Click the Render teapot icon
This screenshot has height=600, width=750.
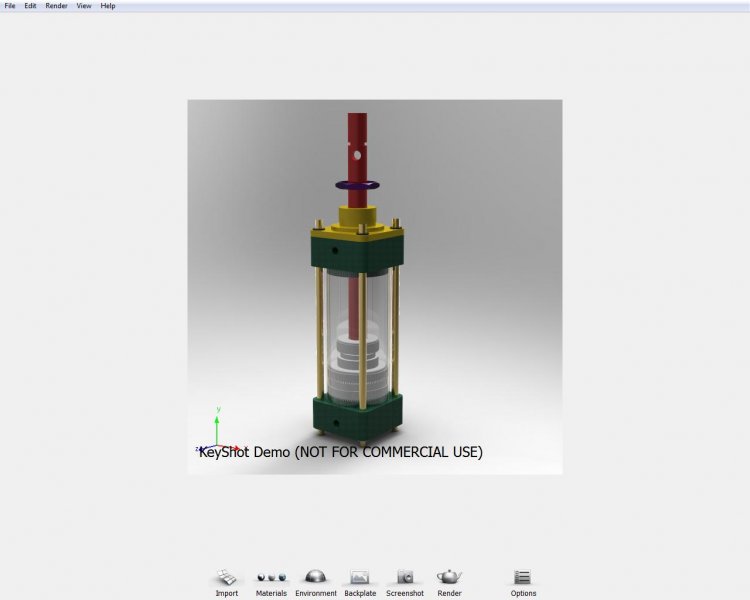coord(449,577)
